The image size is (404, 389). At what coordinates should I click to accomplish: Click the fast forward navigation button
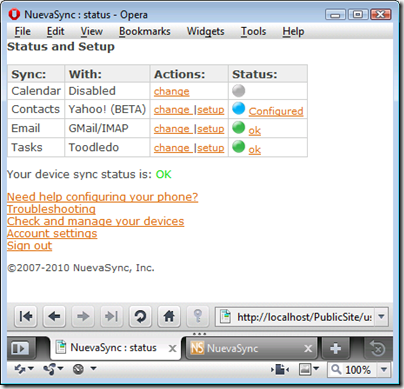click(111, 316)
